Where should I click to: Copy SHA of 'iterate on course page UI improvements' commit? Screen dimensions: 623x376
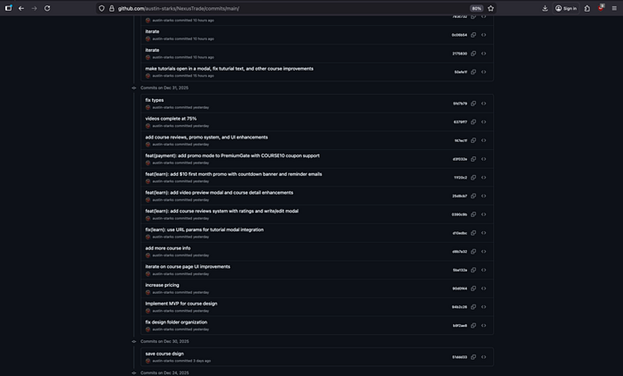pos(473,270)
